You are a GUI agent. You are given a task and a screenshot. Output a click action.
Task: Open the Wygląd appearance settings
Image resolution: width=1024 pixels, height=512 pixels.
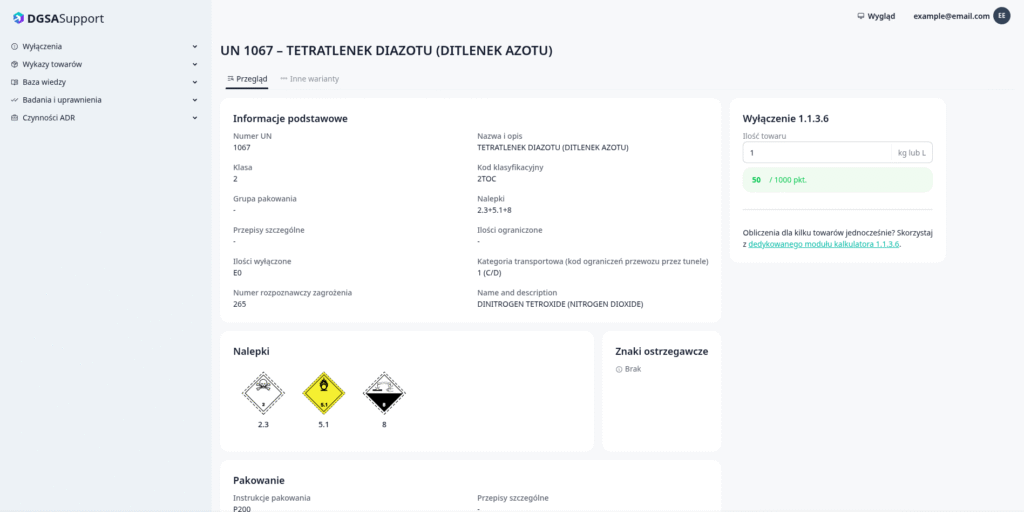coord(876,16)
